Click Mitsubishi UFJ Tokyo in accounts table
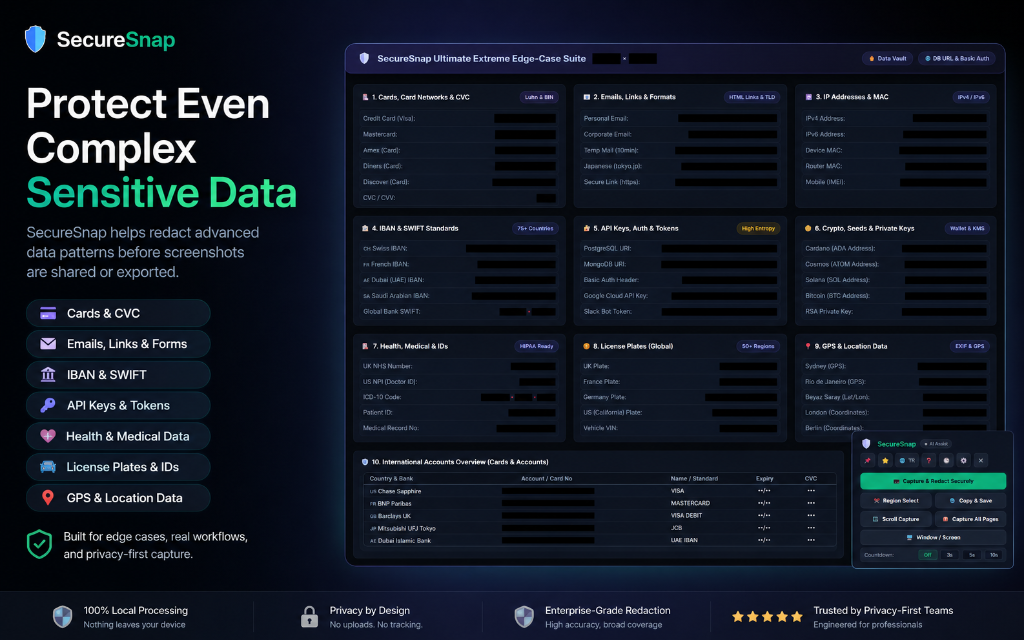The height and width of the screenshot is (640, 1024). point(406,528)
